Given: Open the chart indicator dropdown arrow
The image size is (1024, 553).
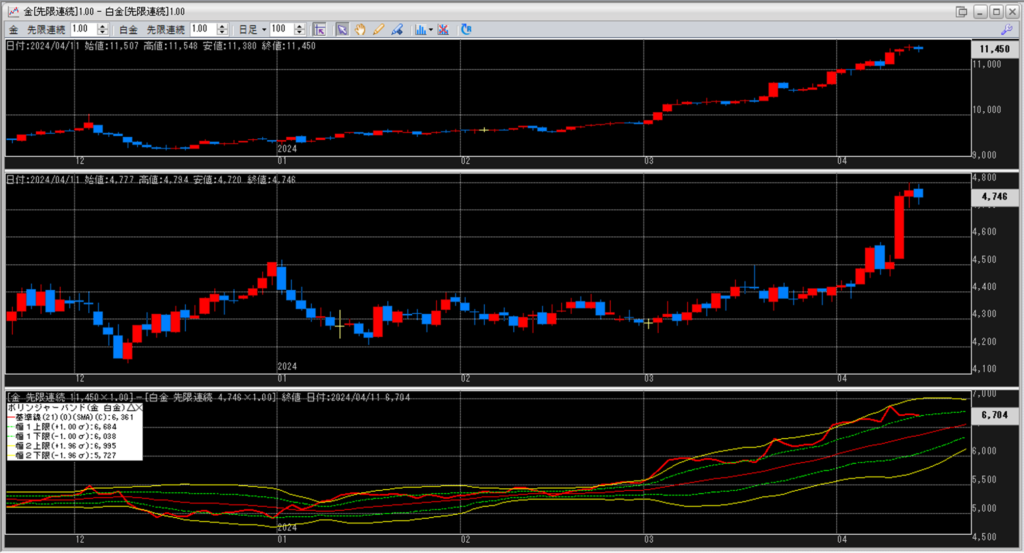Looking at the screenshot, I should tap(431, 29).
